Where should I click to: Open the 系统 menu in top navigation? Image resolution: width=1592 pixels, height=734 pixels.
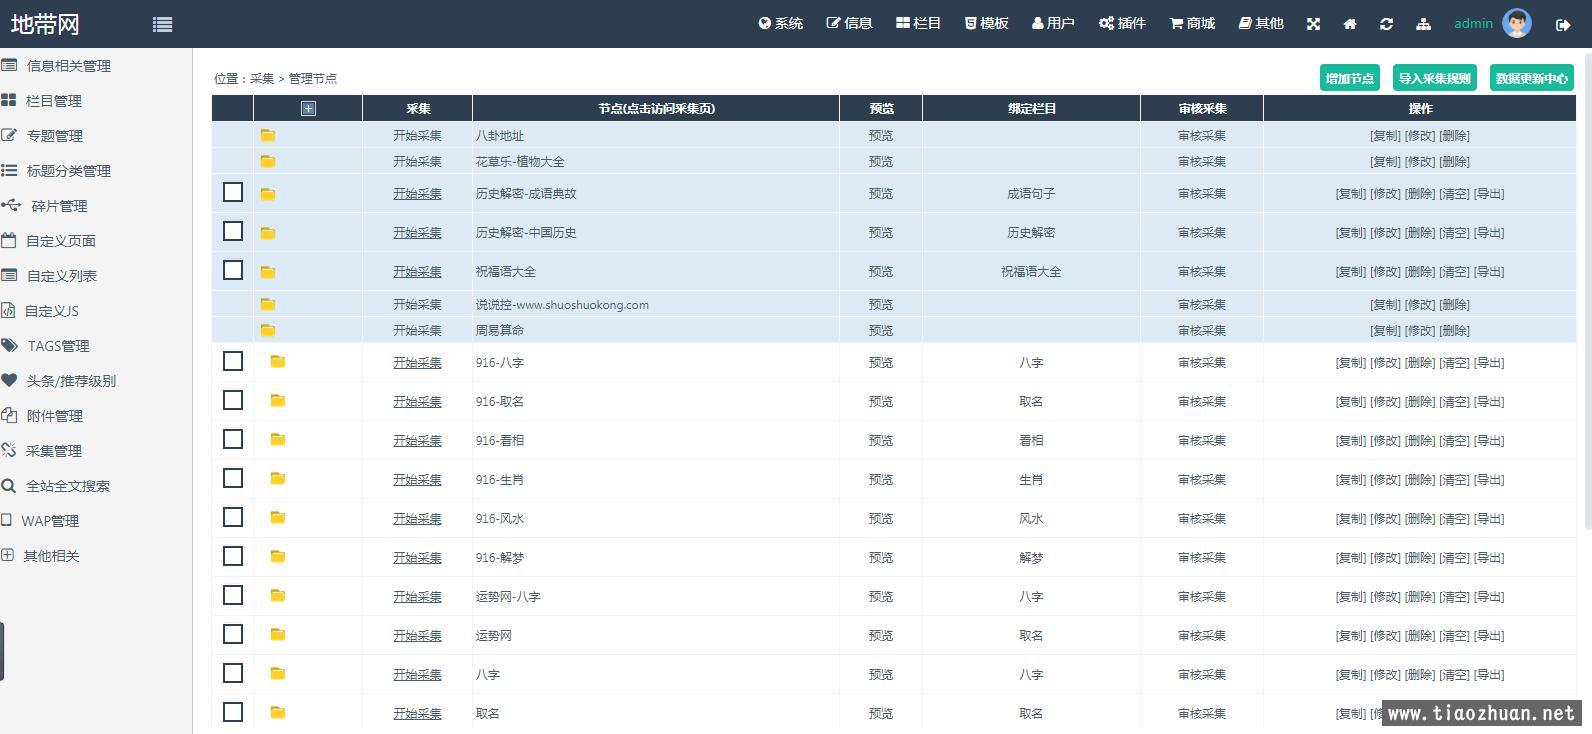pos(780,23)
